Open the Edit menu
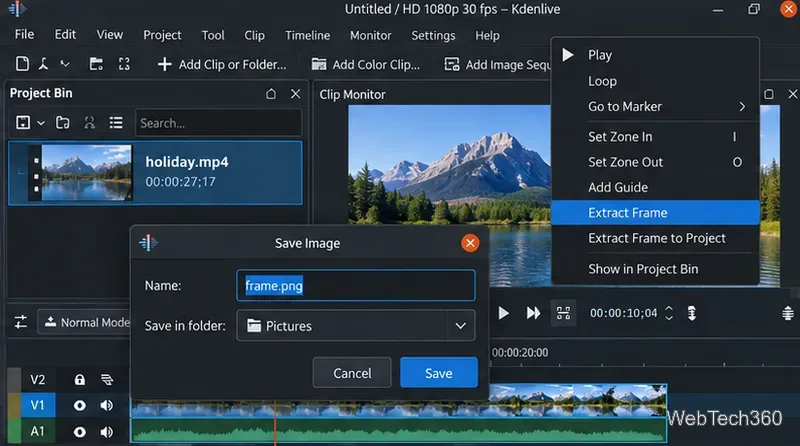This screenshot has width=800, height=446. tap(65, 35)
